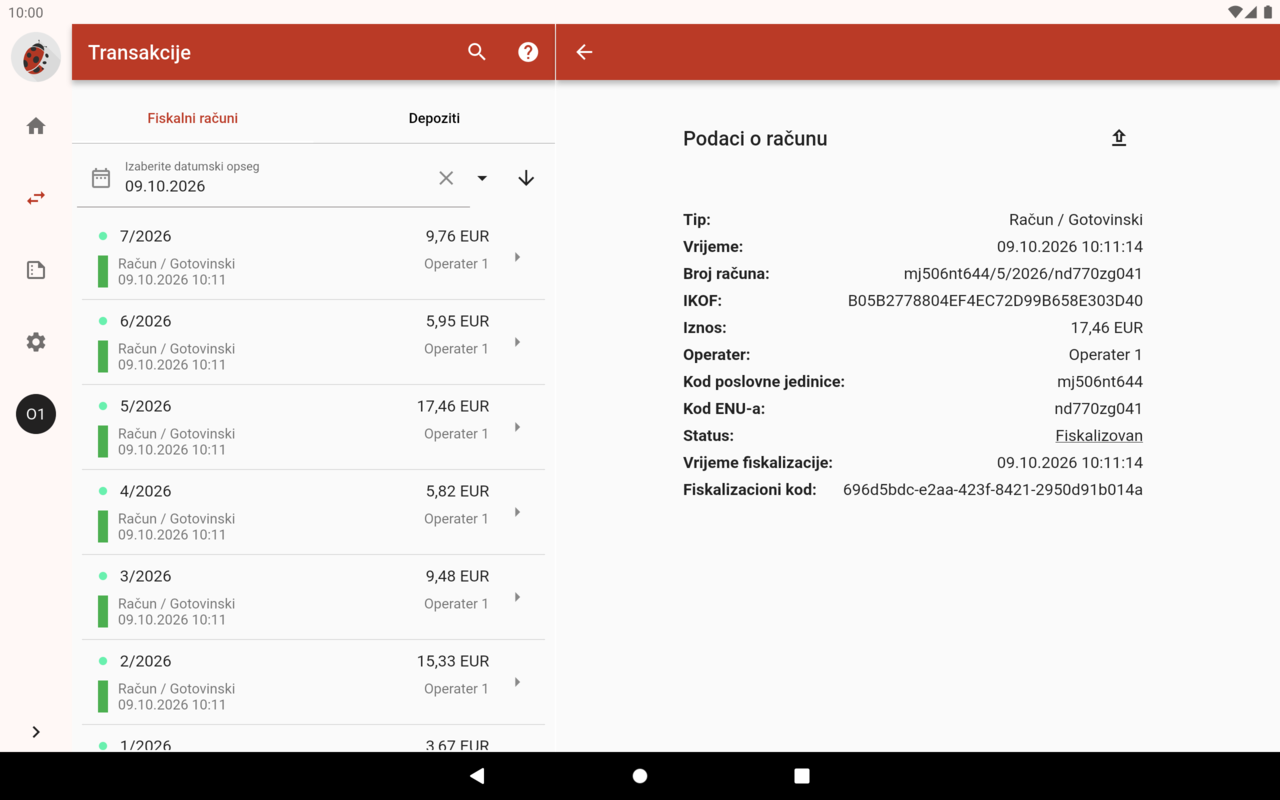
Task: Select invoice 5/2026 for 17,46 EUR
Action: click(313, 427)
